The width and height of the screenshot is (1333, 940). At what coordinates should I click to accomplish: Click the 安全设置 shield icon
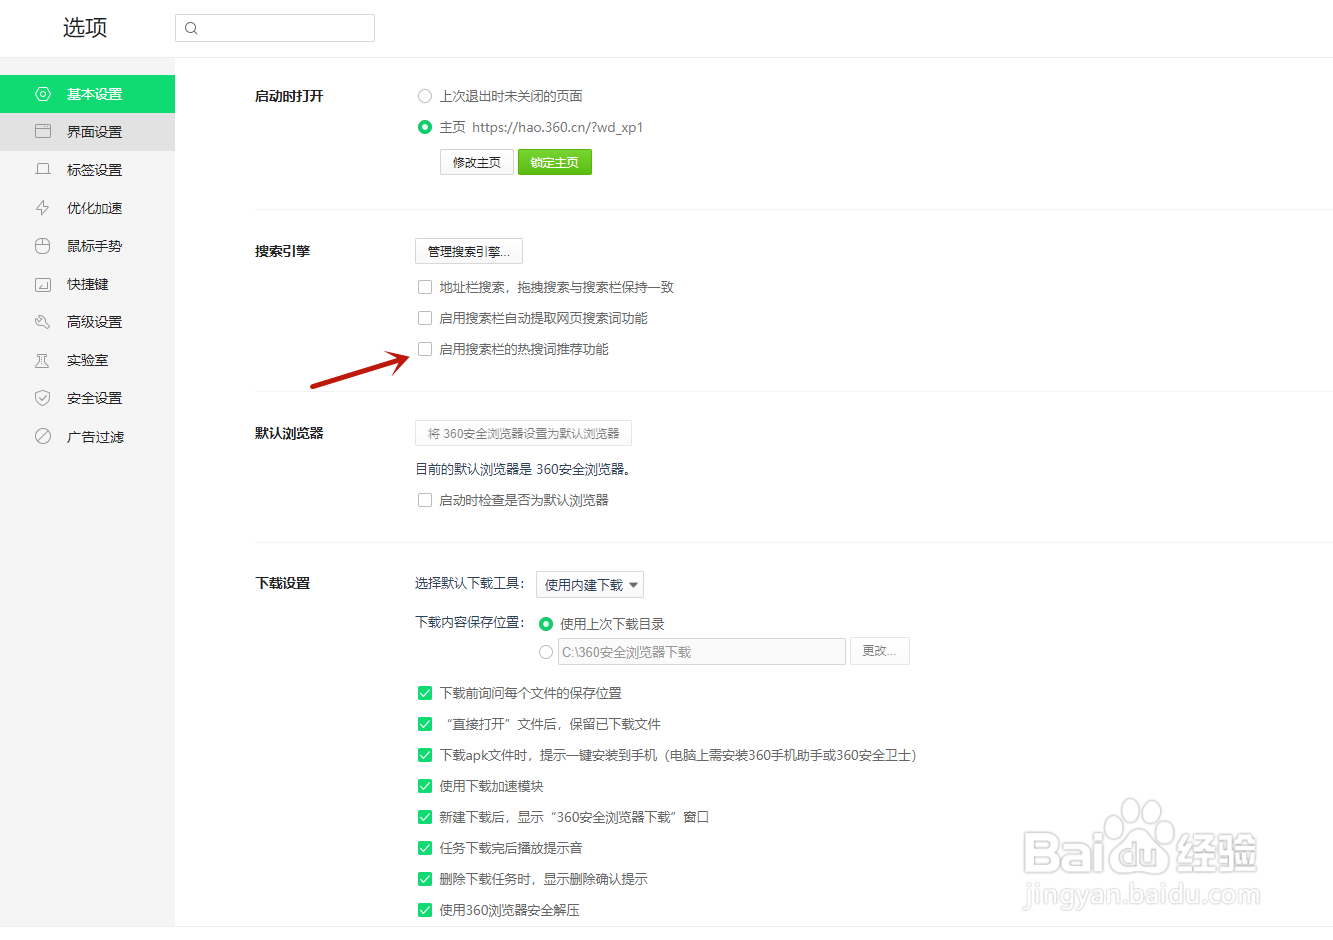pos(43,398)
